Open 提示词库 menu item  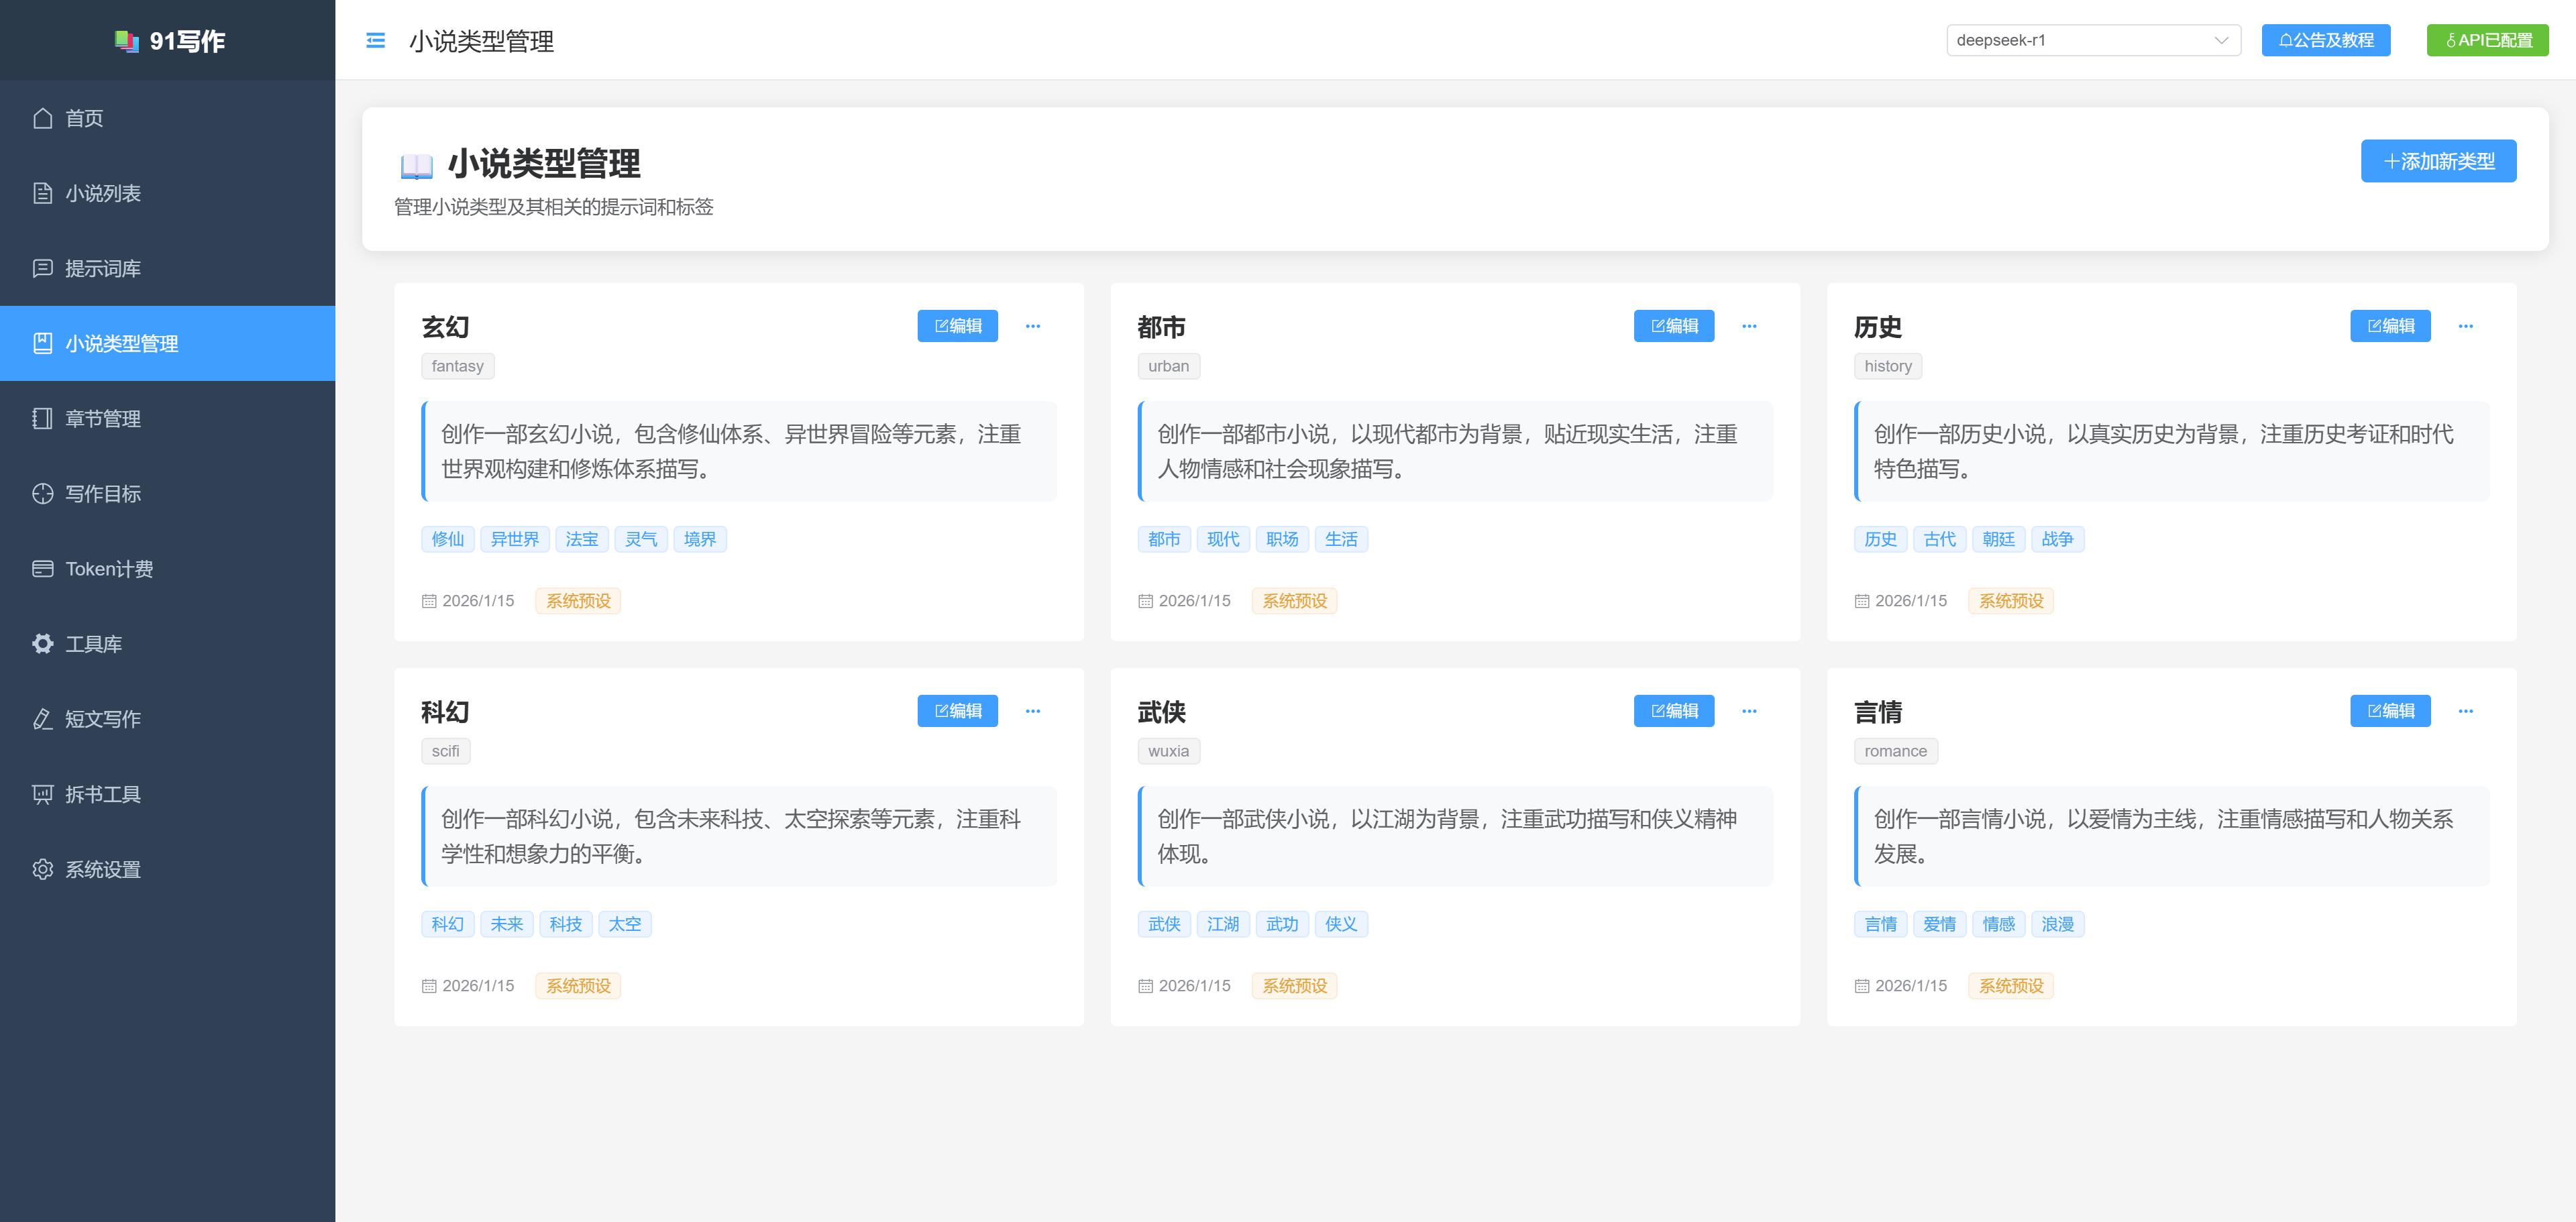(x=103, y=268)
